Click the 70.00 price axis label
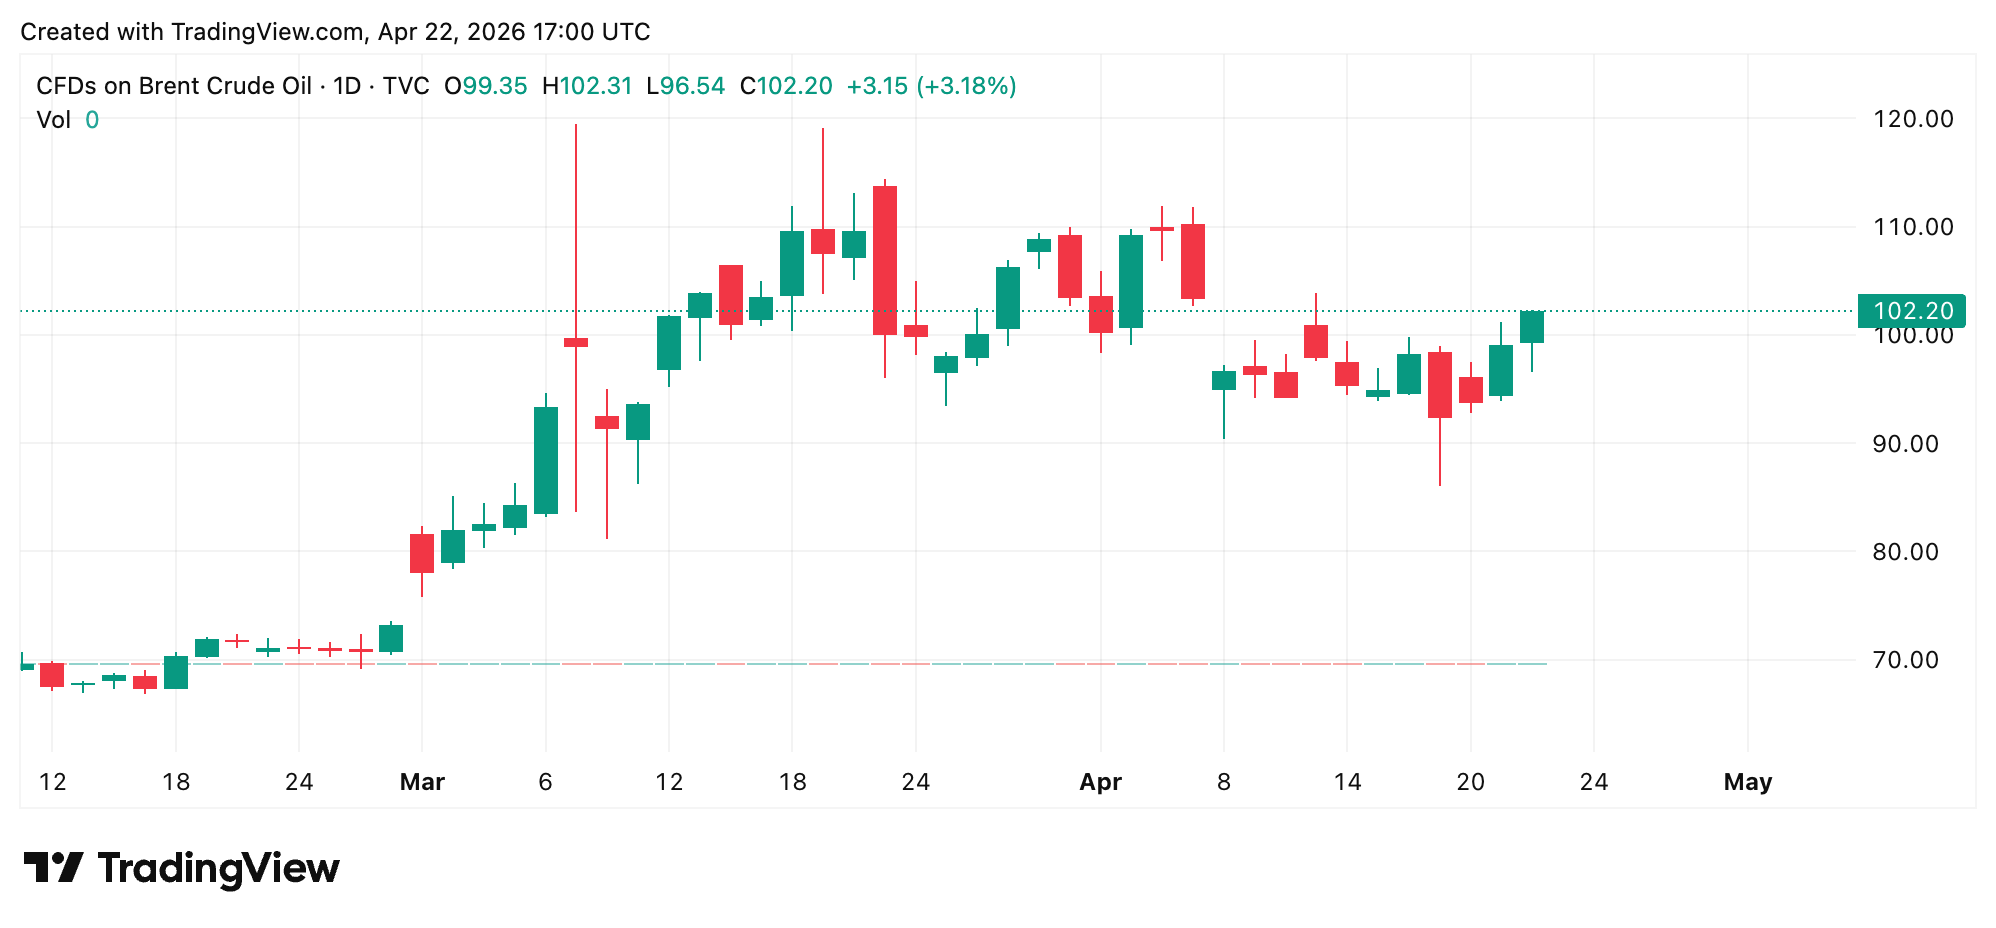Viewport: 1996px width, 928px height. pyautogui.click(x=1912, y=660)
